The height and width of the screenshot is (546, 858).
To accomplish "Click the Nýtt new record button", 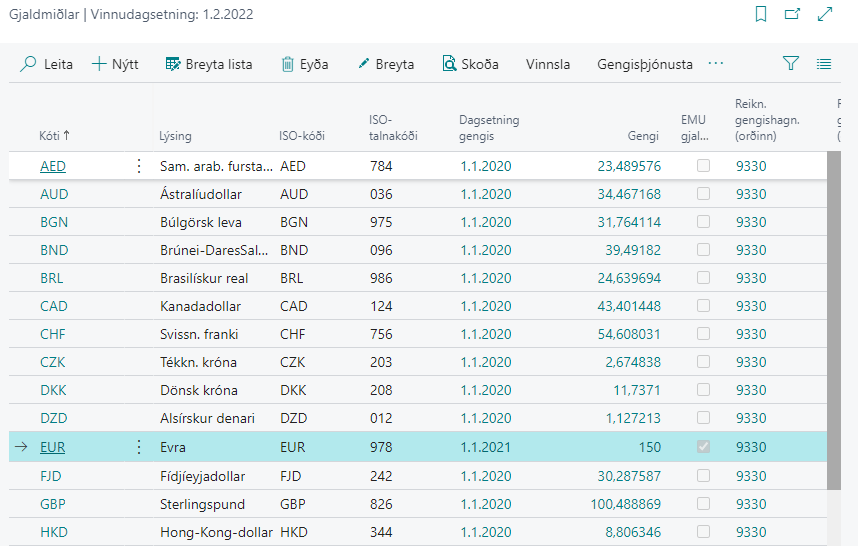I will [x=115, y=64].
